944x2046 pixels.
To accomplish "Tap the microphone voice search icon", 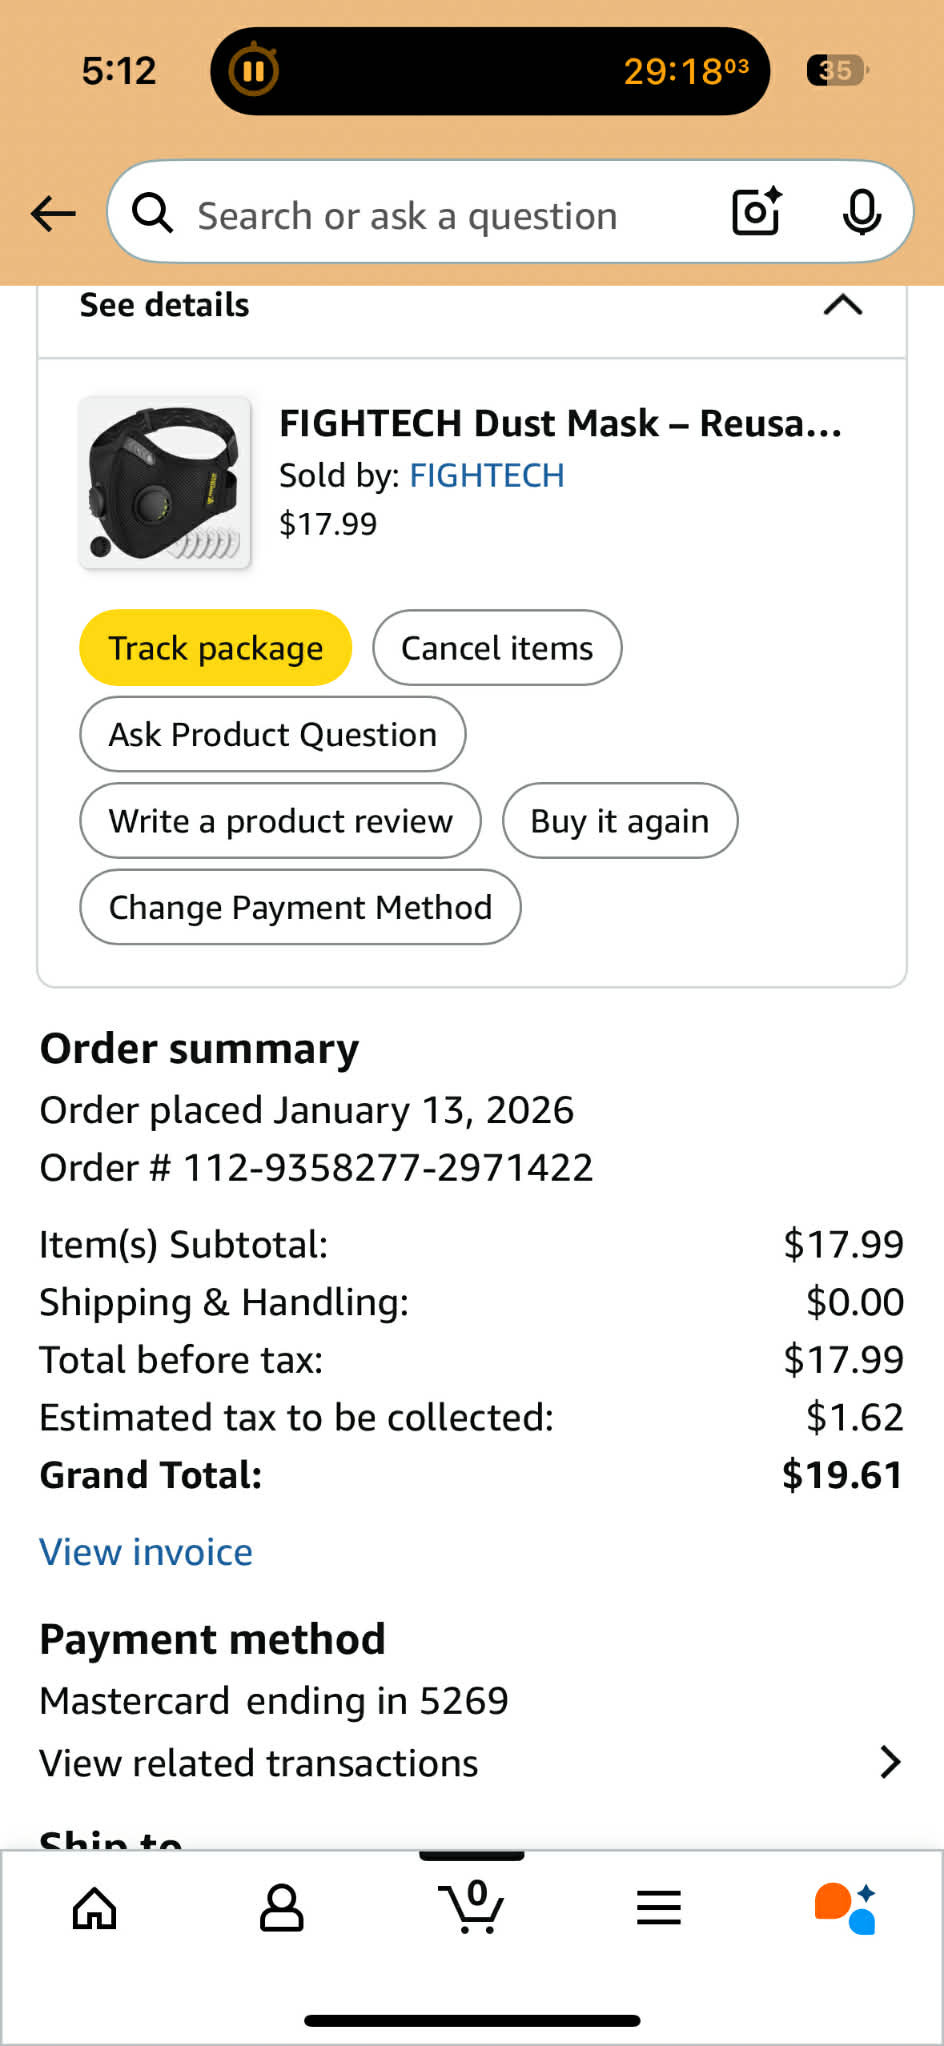I will [861, 212].
